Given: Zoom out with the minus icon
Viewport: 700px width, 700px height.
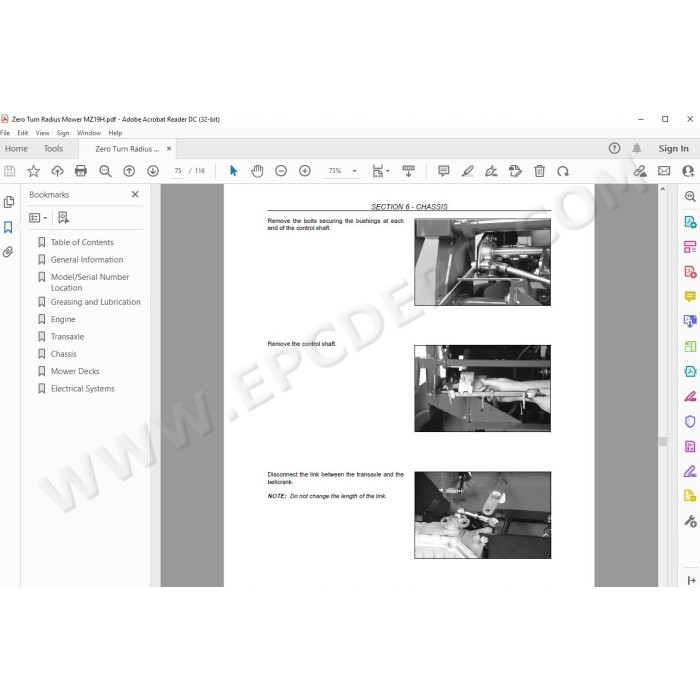Looking at the screenshot, I should click(281, 171).
